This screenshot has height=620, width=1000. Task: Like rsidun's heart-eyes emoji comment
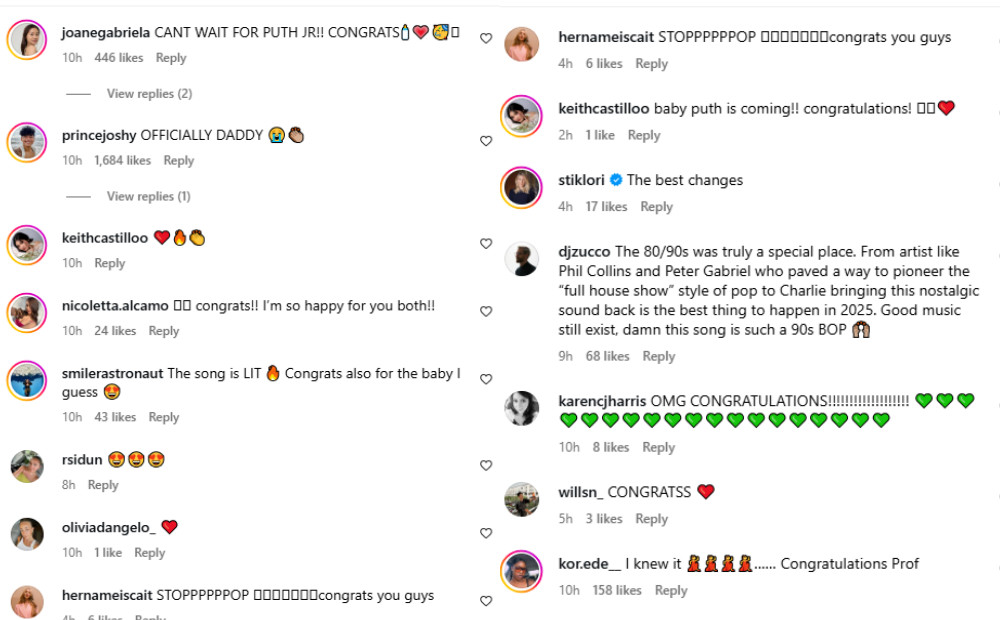coord(486,466)
